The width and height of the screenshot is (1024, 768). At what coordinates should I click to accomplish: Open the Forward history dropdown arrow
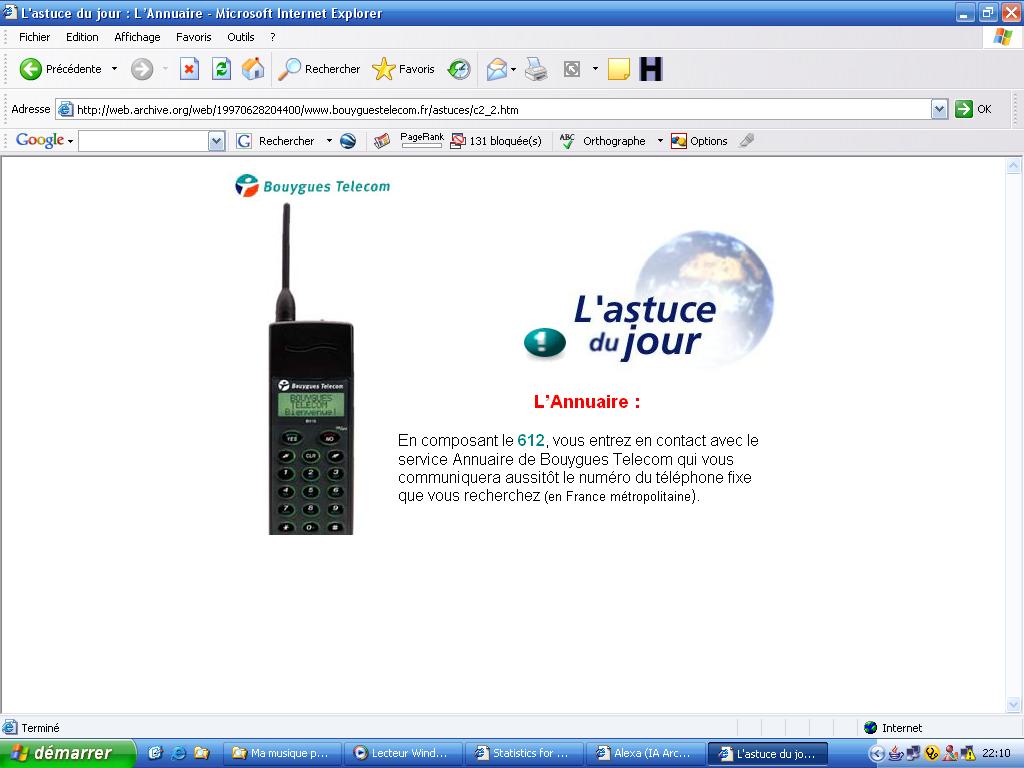click(165, 69)
